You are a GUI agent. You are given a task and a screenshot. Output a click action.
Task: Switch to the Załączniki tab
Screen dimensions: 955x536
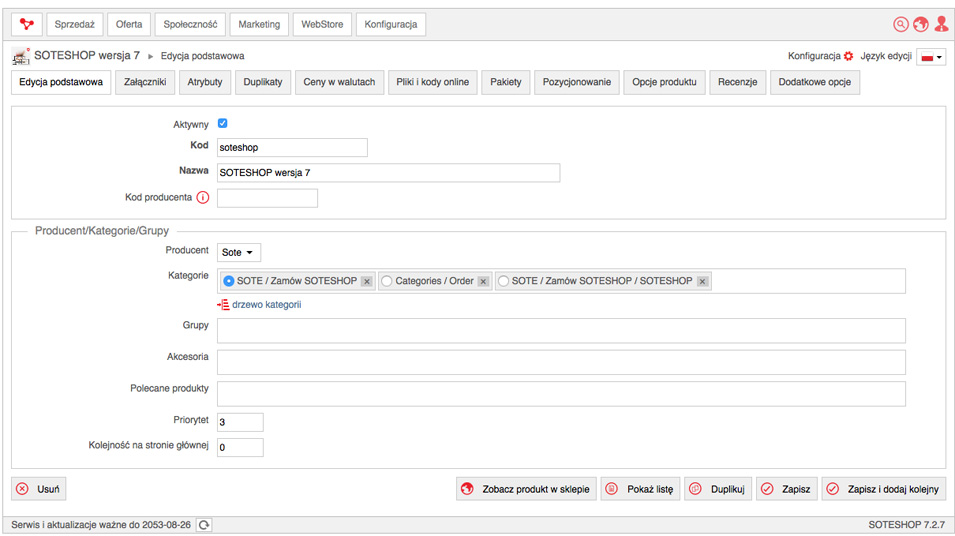145,82
